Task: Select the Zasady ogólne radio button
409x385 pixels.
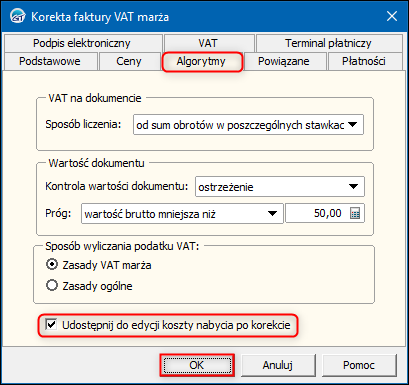Action: 52,286
